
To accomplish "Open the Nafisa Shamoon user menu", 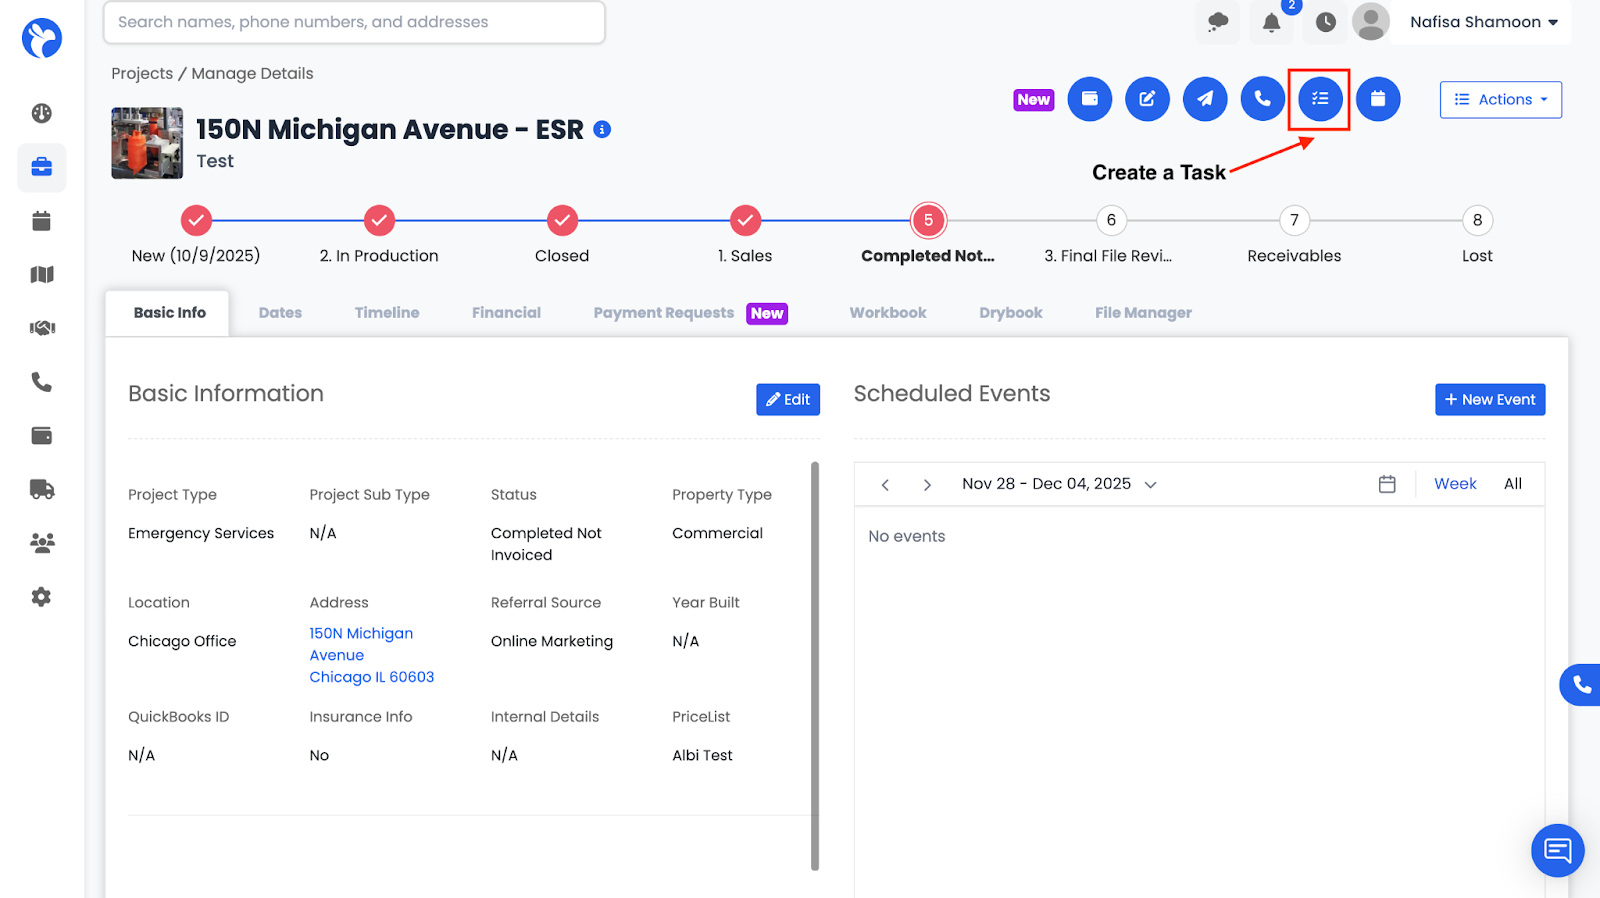I will coord(1483,22).
